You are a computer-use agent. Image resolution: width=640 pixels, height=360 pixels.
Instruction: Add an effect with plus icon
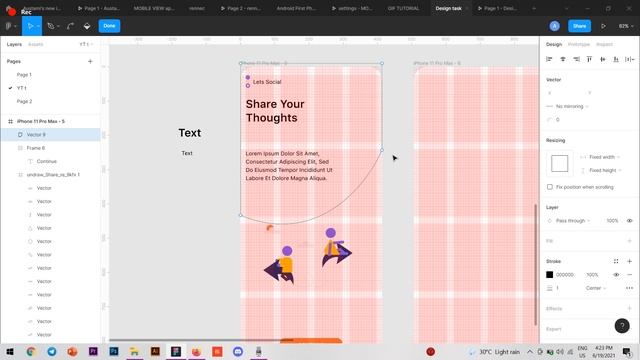pyautogui.click(x=629, y=309)
